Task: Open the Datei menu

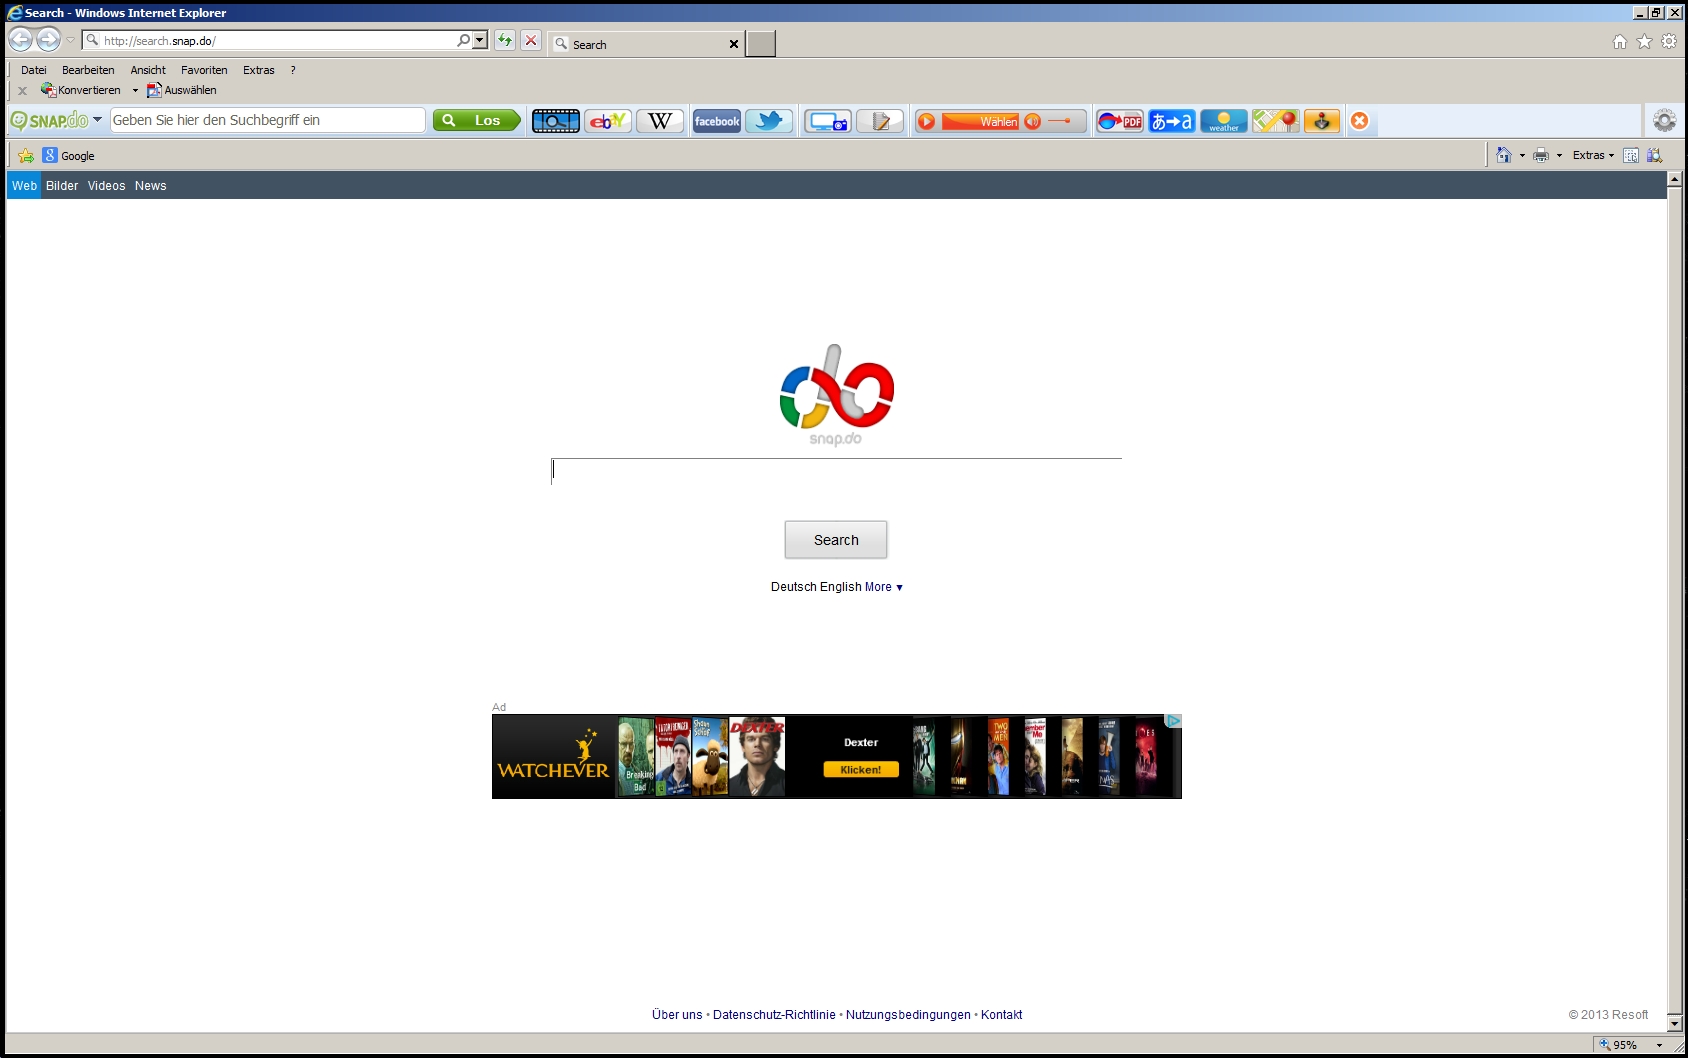Action: pos(34,70)
